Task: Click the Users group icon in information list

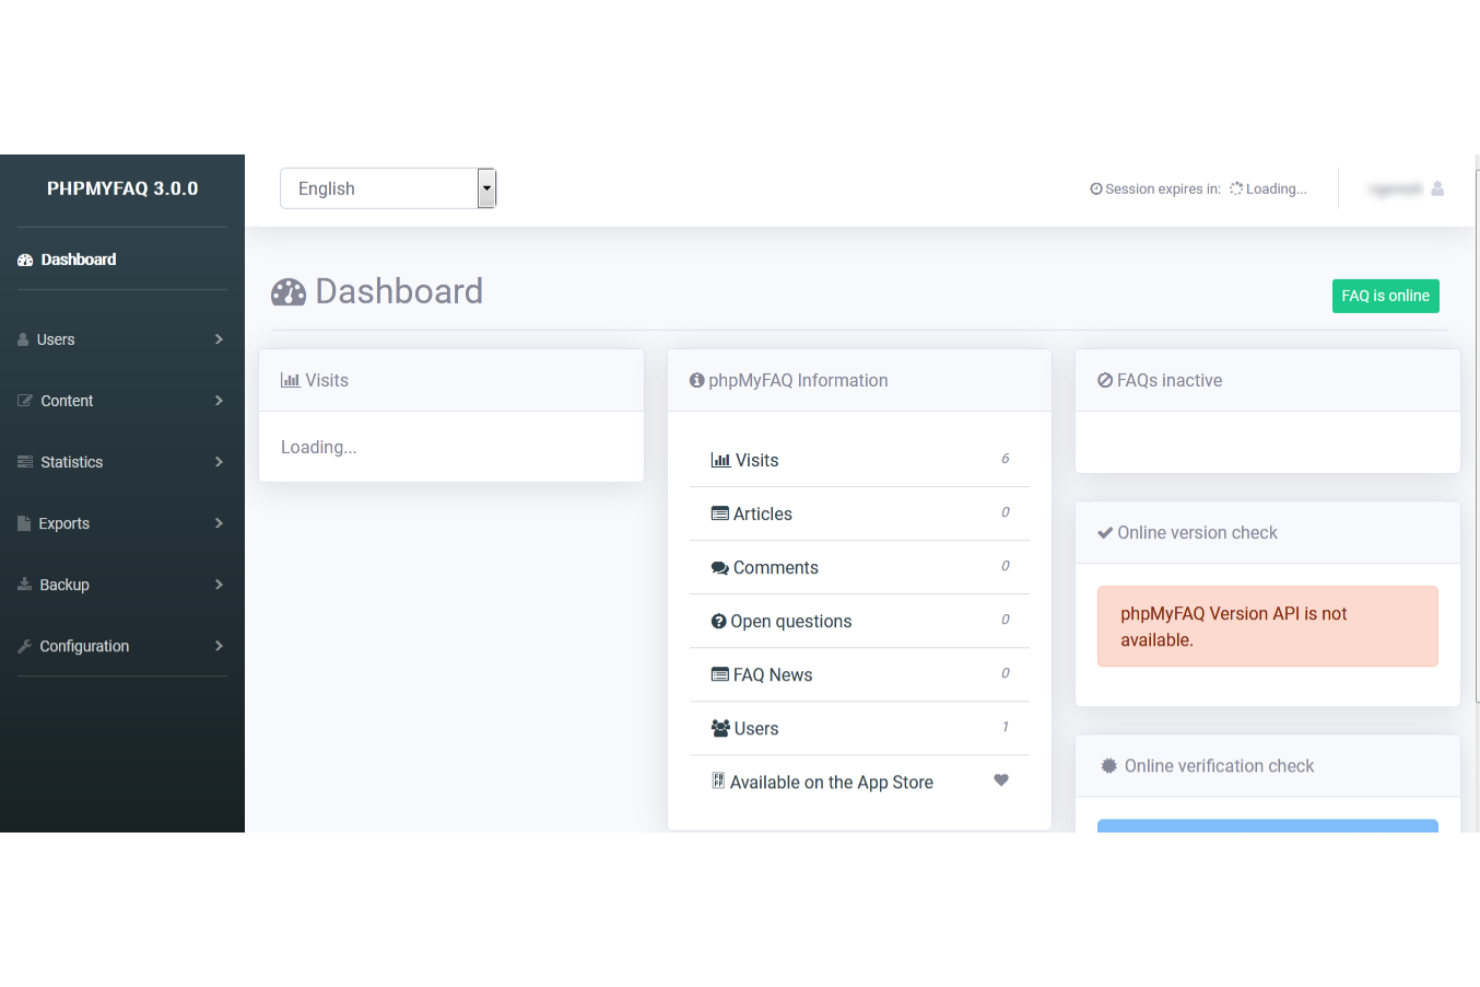Action: pos(721,728)
